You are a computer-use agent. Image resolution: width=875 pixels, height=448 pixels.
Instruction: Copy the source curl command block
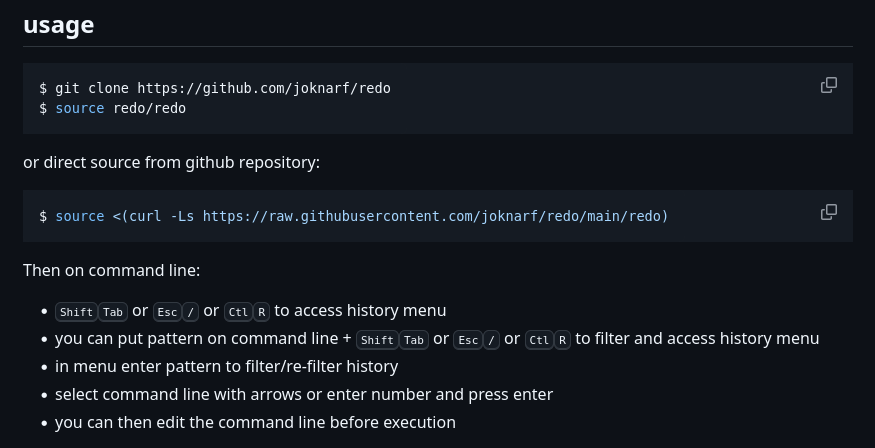[x=828, y=212]
